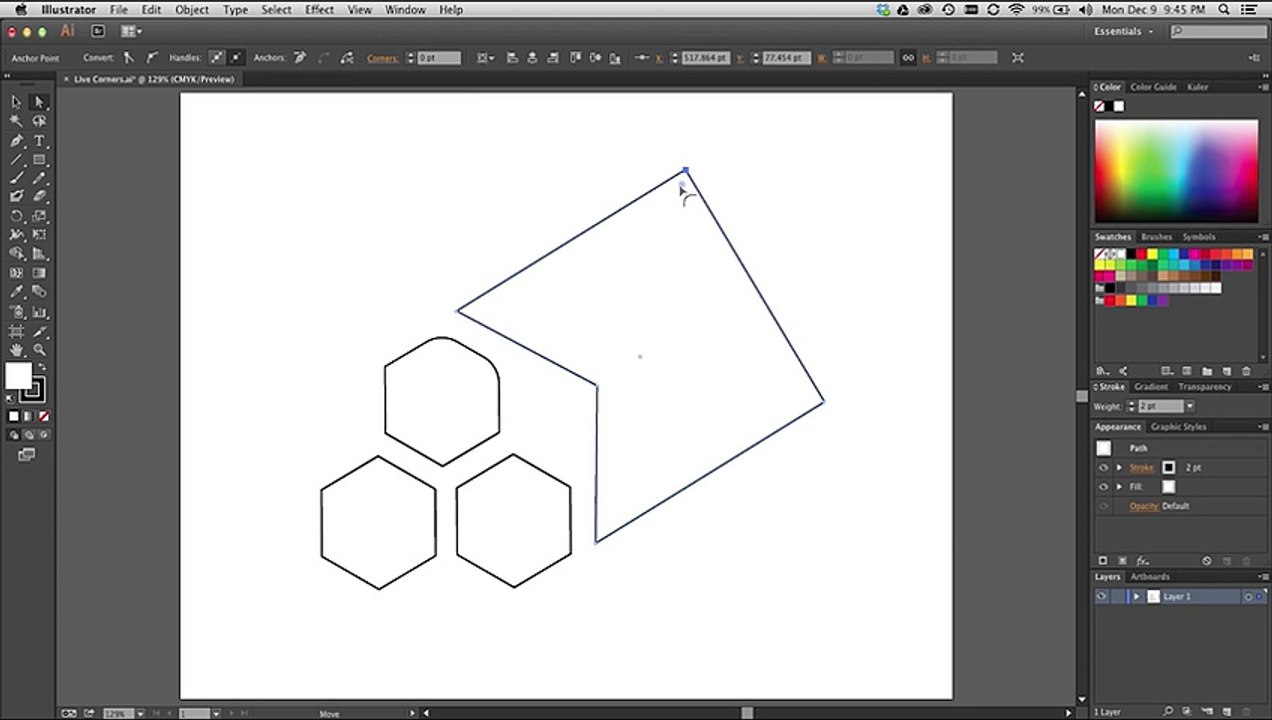Toggle constrain width and height proportions link
Screen dimensions: 1272x720
pyautogui.click(x=908, y=58)
